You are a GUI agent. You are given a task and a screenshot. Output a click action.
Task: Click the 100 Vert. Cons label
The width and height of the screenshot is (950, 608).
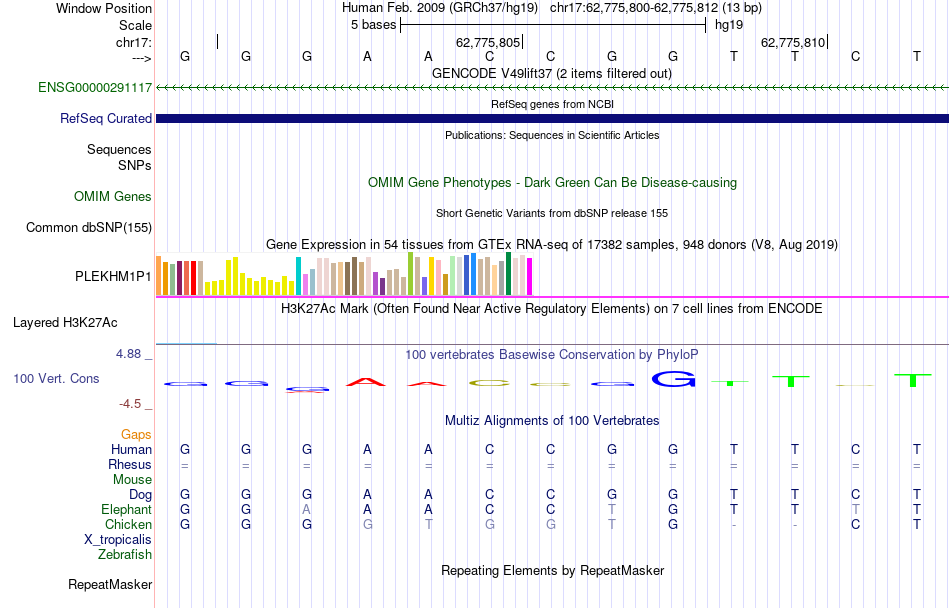pos(56,378)
